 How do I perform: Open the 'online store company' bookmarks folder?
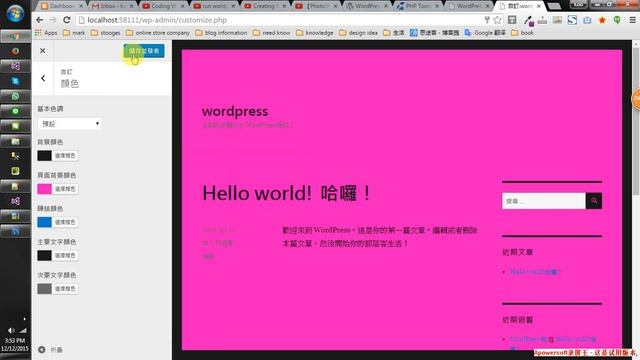pyautogui.click(x=158, y=33)
